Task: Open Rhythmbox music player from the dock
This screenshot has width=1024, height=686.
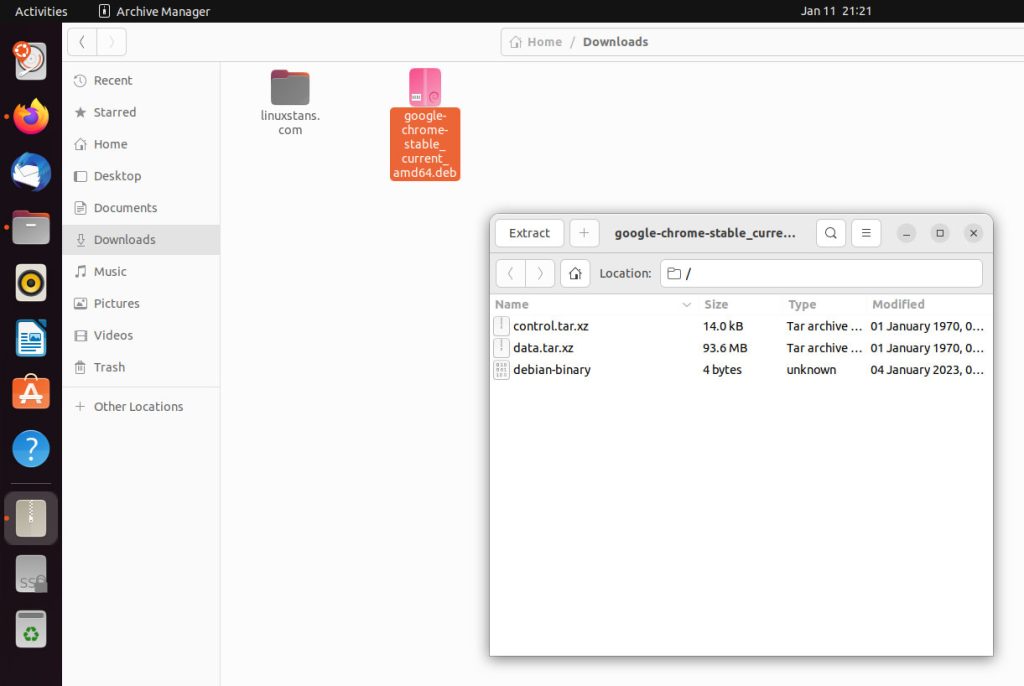Action: click(x=30, y=283)
